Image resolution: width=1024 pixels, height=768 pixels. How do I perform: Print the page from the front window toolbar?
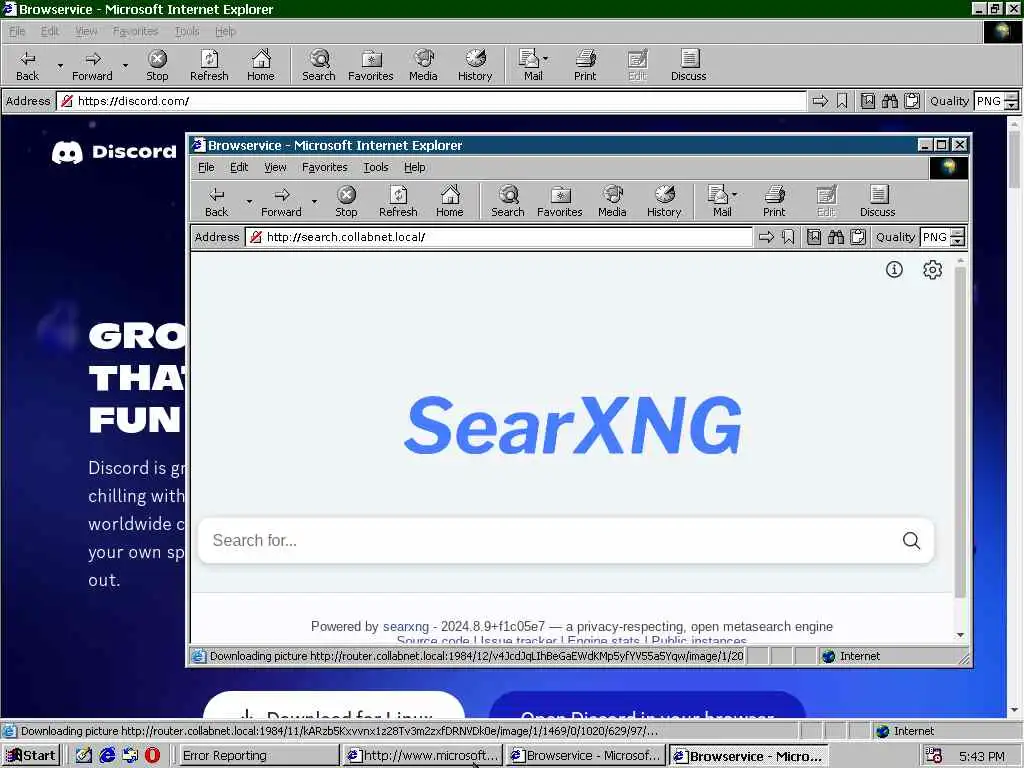click(x=774, y=202)
